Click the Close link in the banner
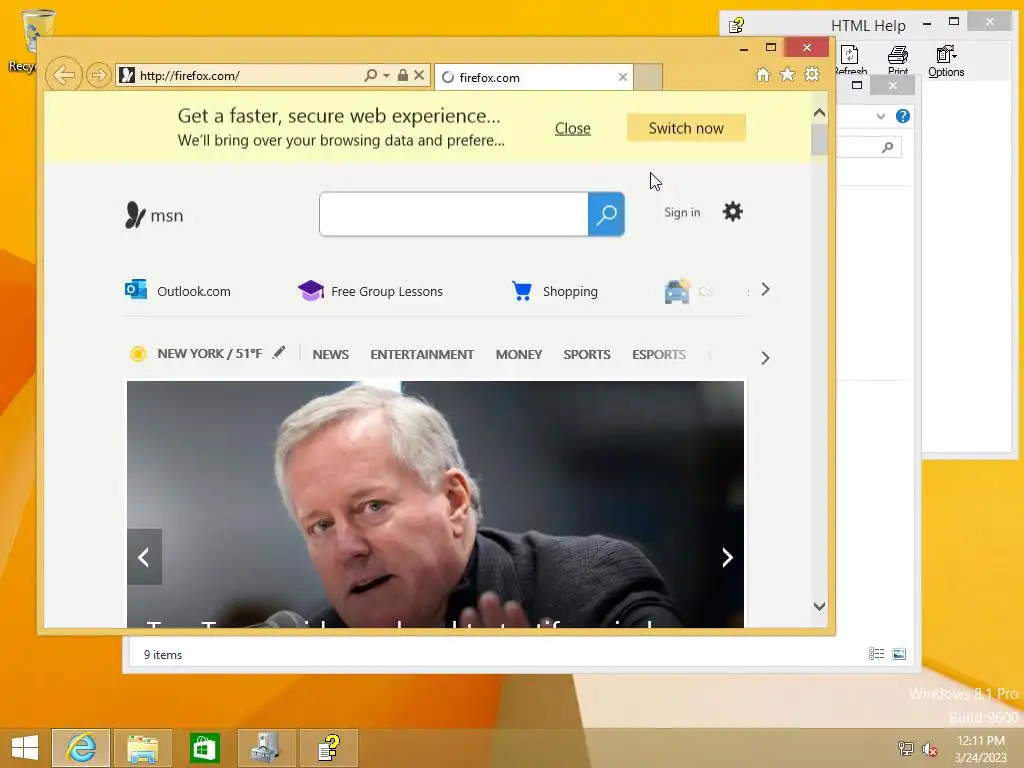 point(573,129)
